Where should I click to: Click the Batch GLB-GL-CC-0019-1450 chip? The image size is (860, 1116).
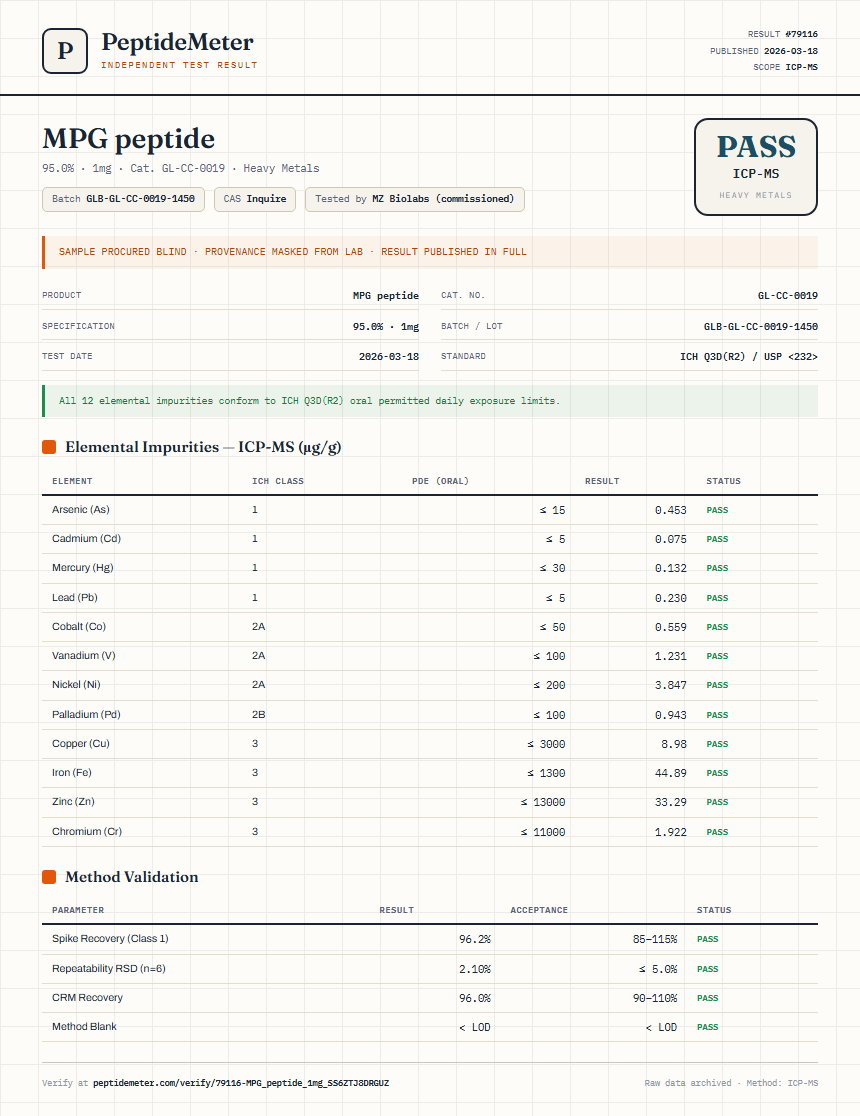pyautogui.click(x=123, y=199)
